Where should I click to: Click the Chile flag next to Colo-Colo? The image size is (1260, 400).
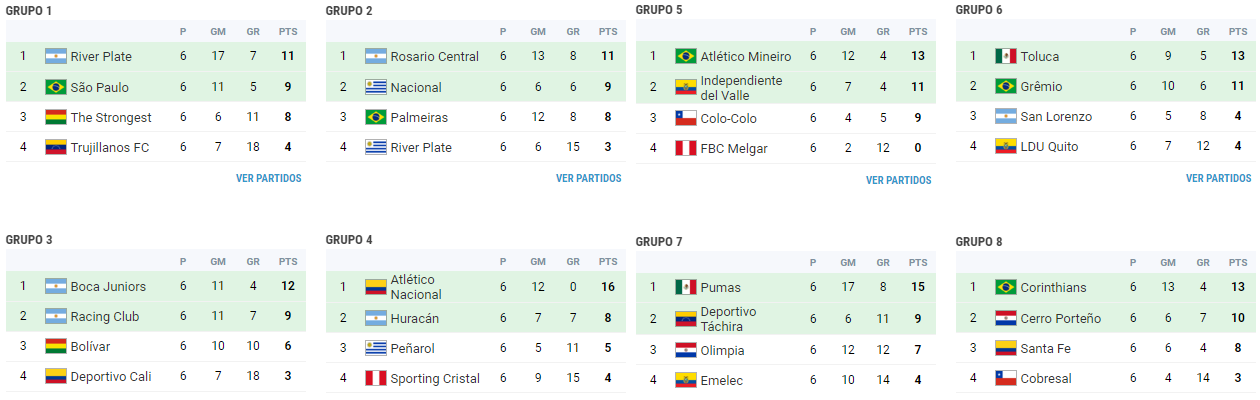(686, 118)
